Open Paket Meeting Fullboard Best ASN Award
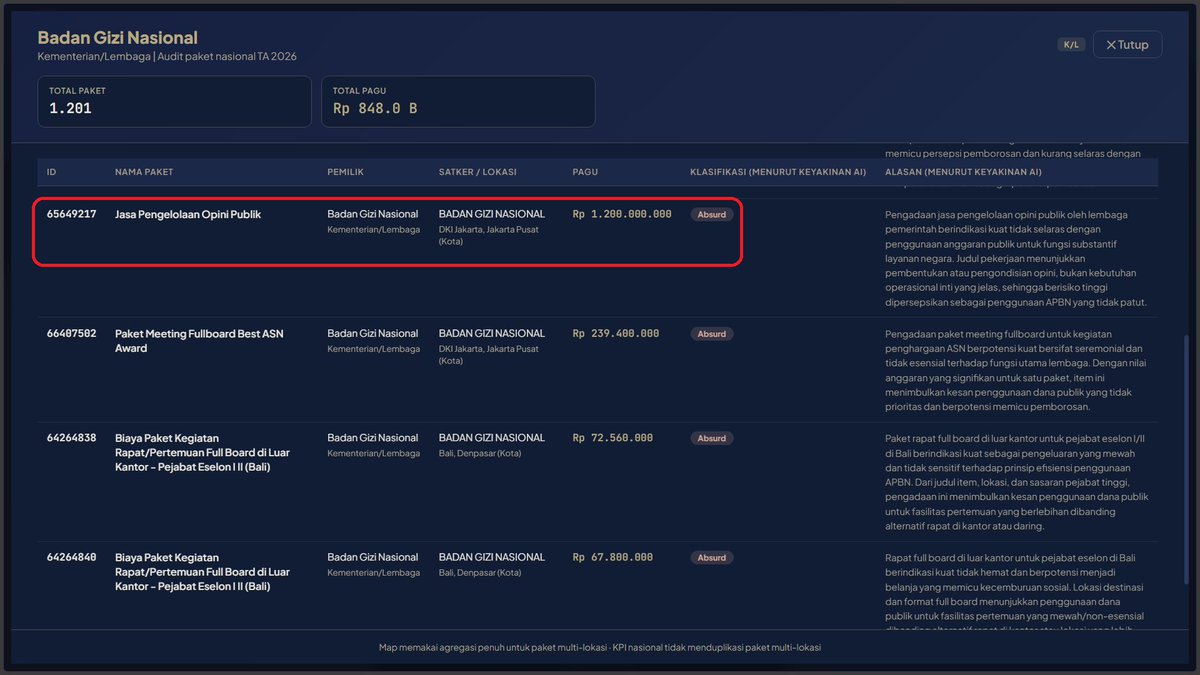The height and width of the screenshot is (675, 1200). 199,341
